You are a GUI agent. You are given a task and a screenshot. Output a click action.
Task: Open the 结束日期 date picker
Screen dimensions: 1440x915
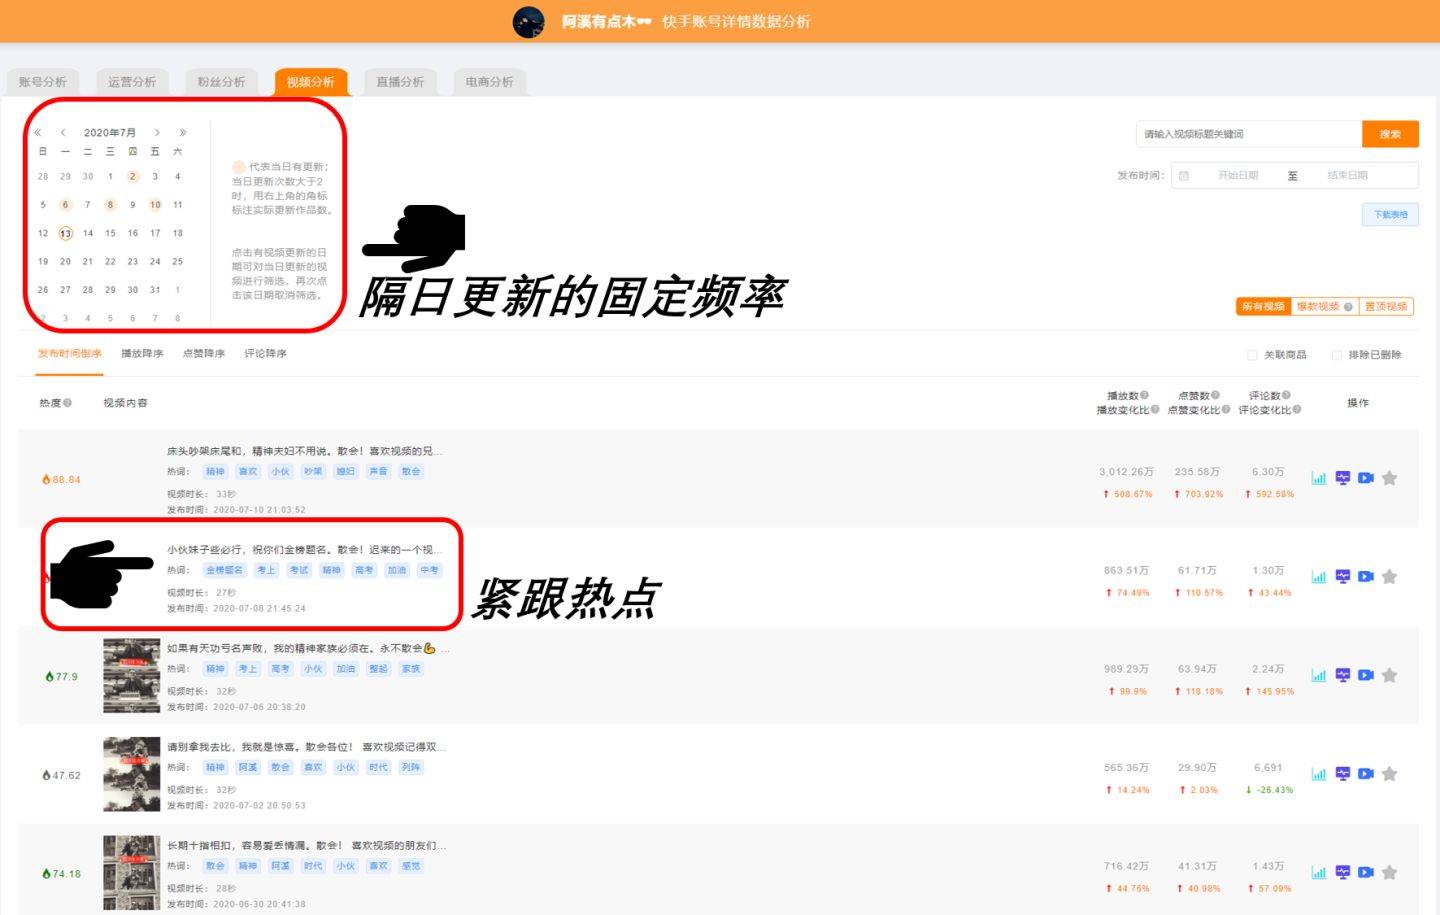coord(1347,176)
